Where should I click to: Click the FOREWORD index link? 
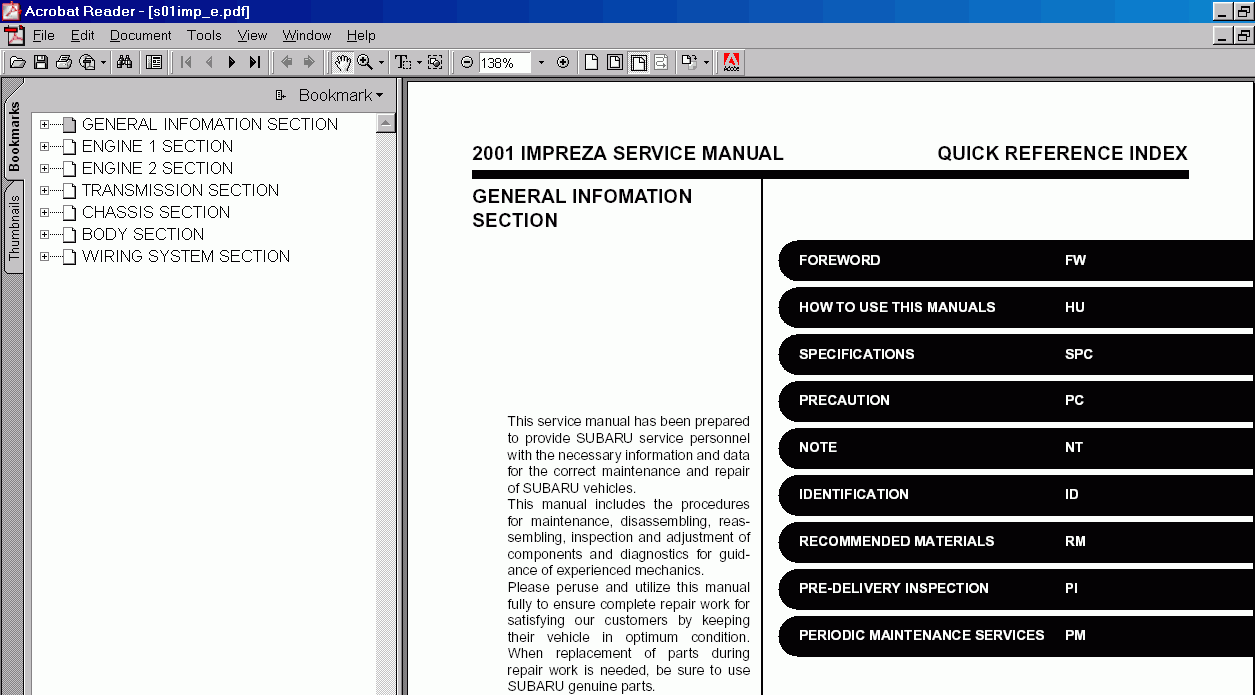tap(1016, 260)
